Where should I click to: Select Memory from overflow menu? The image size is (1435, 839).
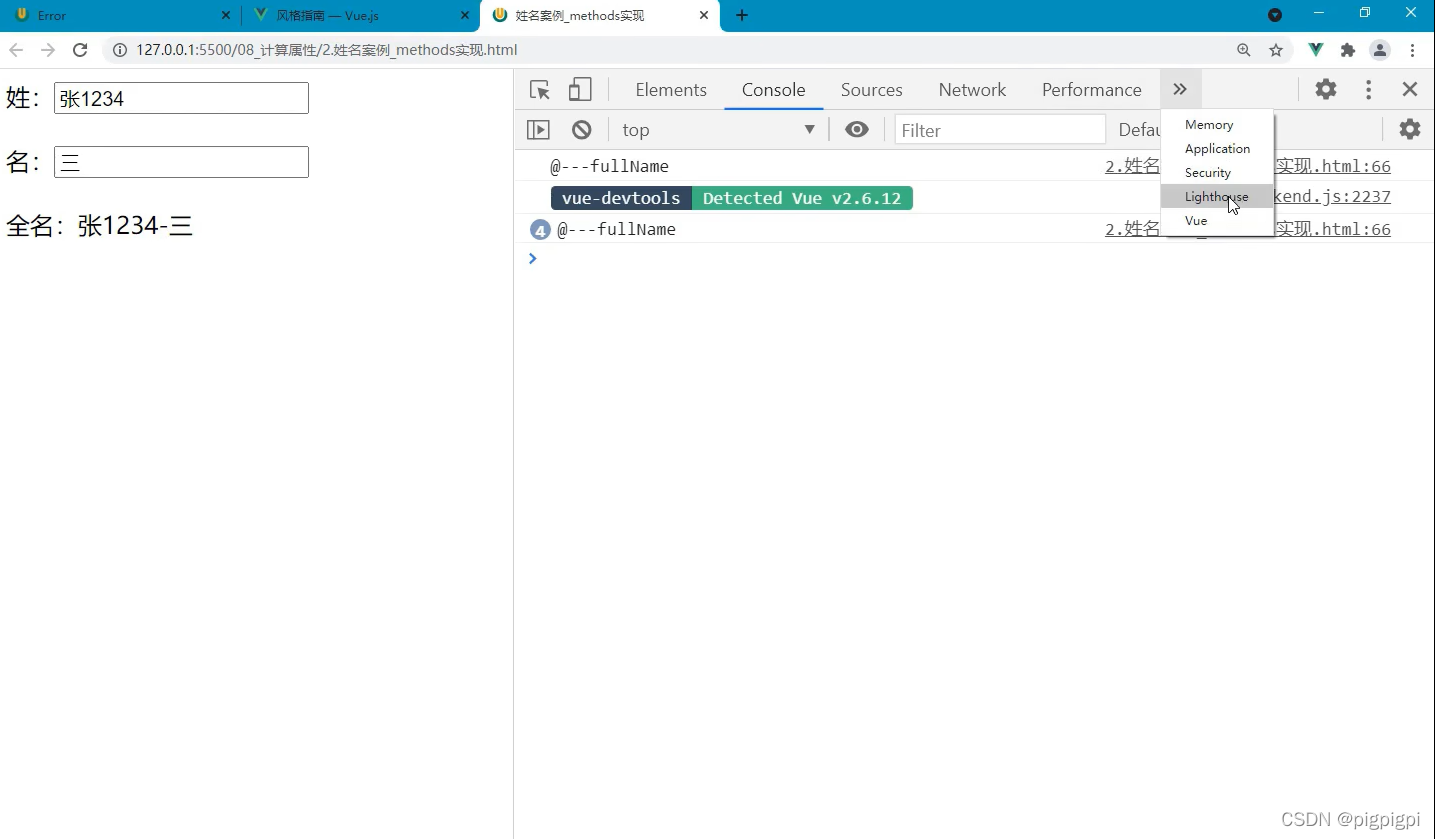coord(1217,125)
